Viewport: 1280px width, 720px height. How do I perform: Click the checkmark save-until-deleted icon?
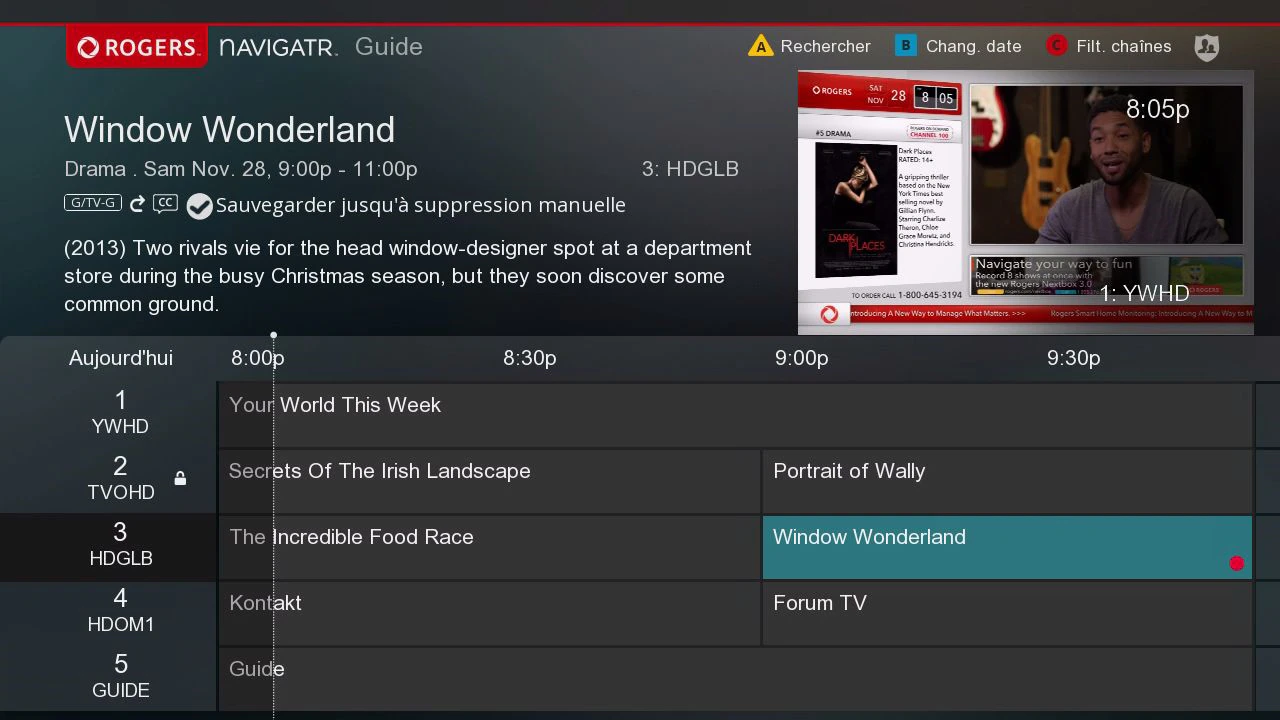[x=200, y=206]
